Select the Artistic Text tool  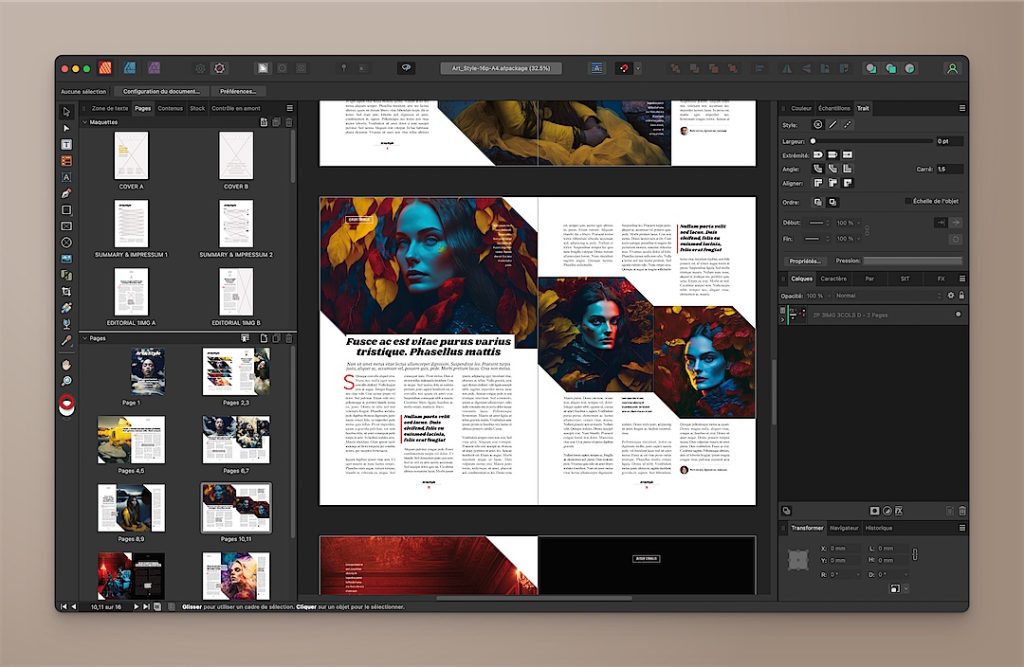[67, 177]
